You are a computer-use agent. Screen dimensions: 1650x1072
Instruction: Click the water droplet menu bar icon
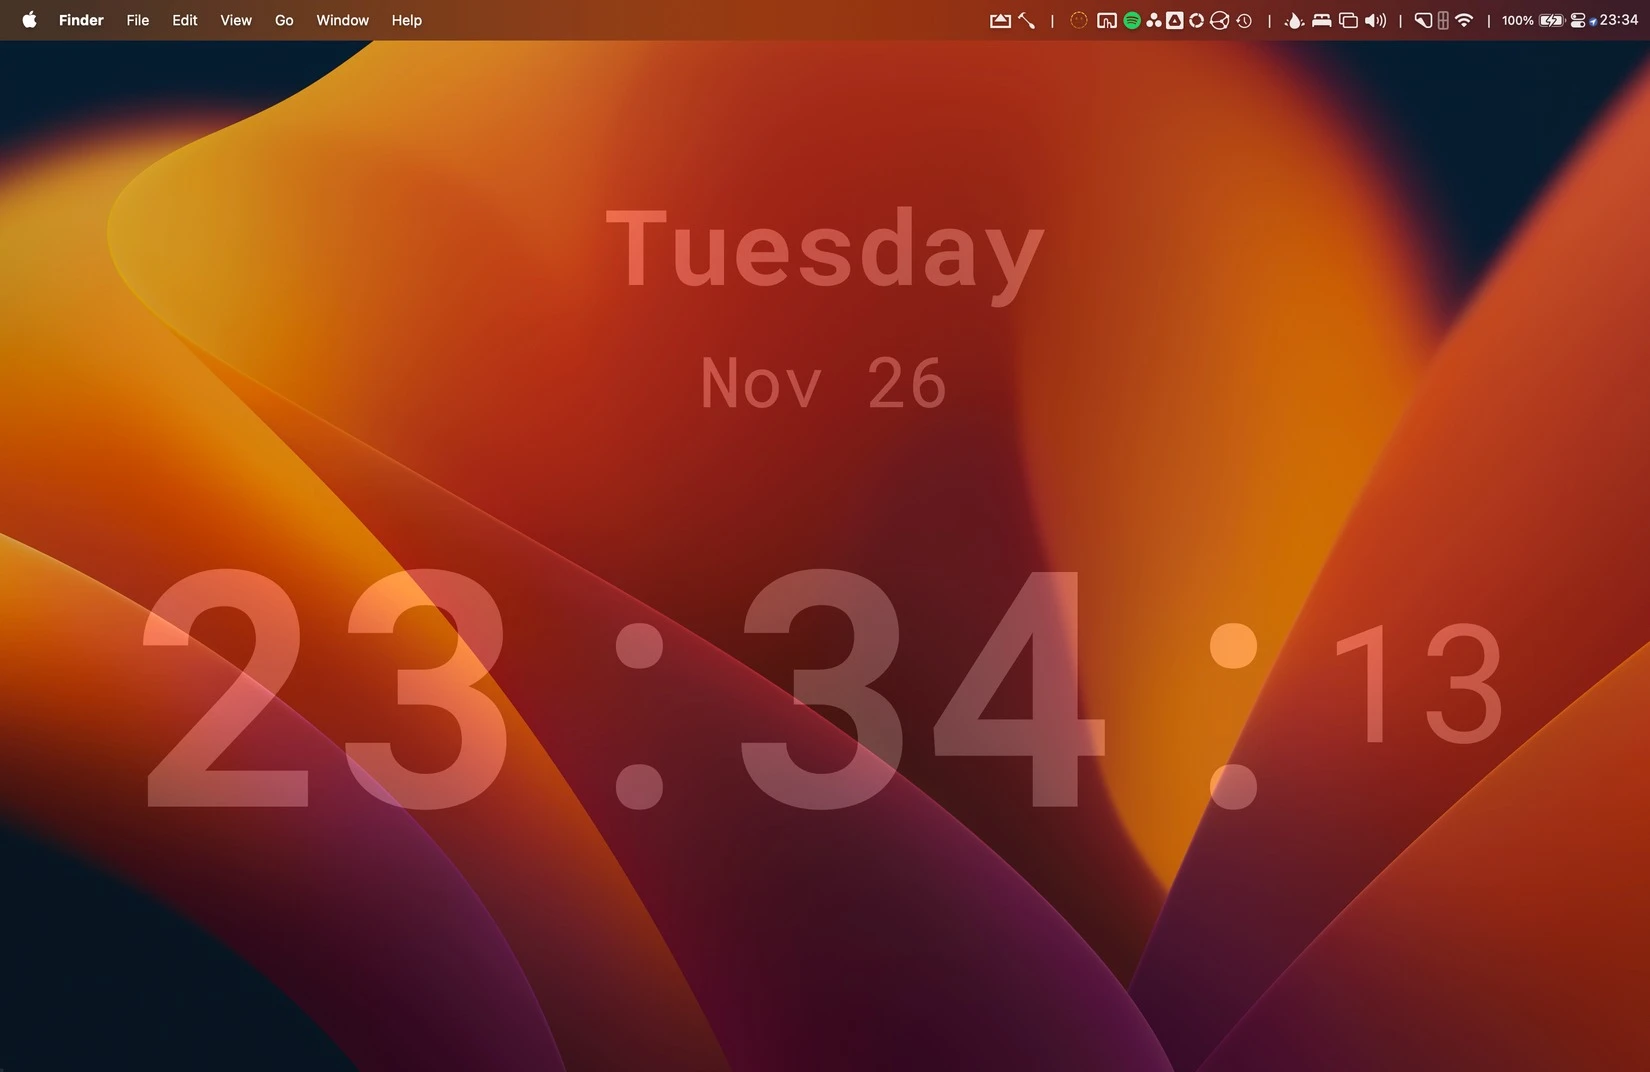tap(1294, 20)
